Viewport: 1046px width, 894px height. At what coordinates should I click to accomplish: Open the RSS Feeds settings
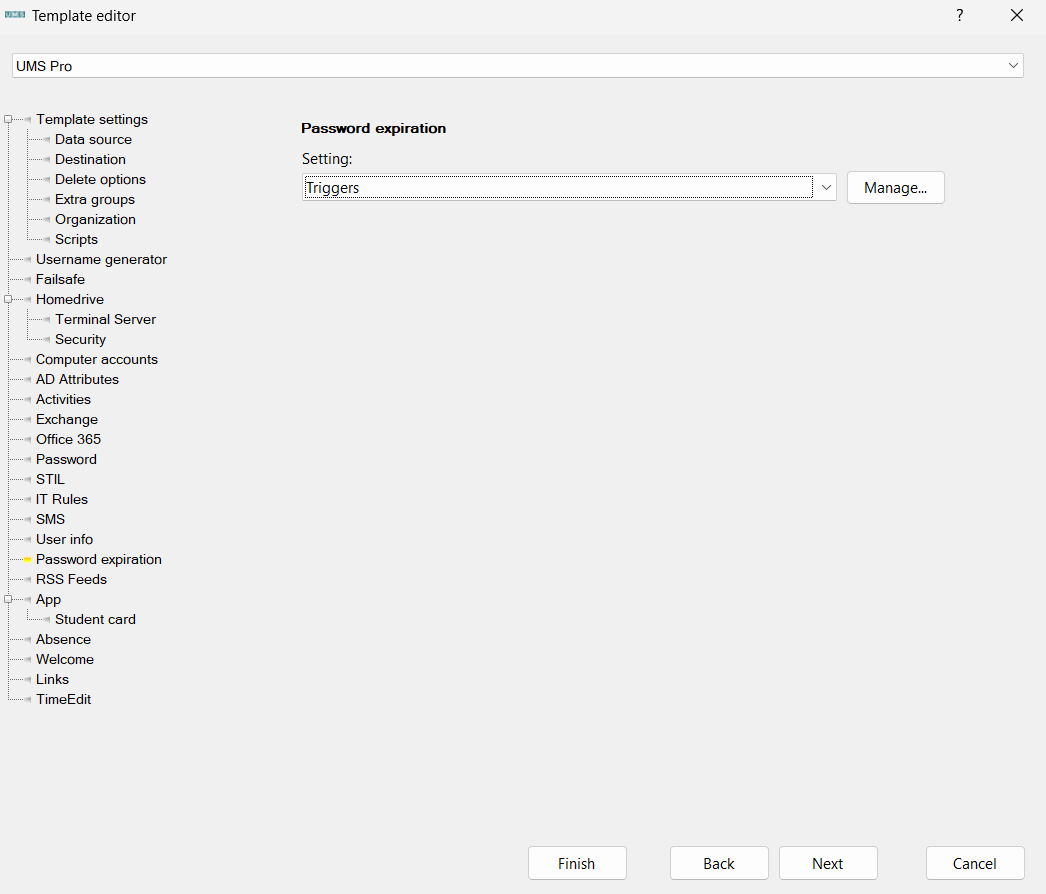71,580
